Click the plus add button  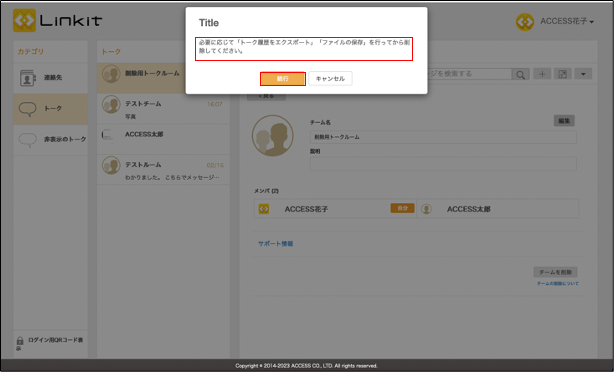(x=542, y=74)
